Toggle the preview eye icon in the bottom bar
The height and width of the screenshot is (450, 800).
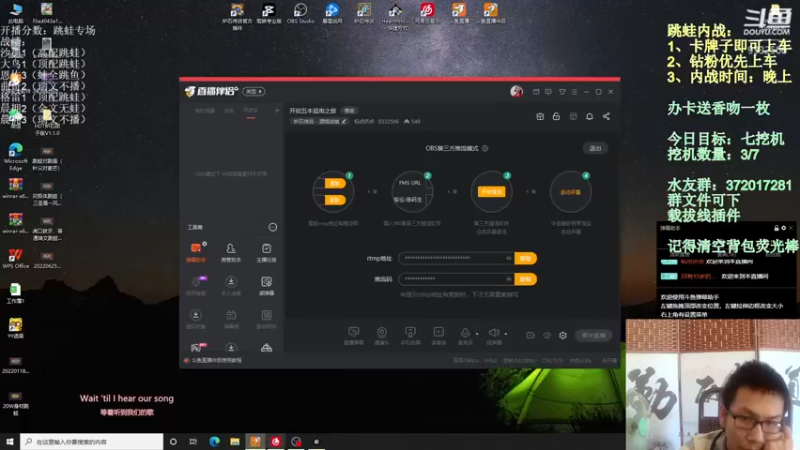(x=547, y=335)
